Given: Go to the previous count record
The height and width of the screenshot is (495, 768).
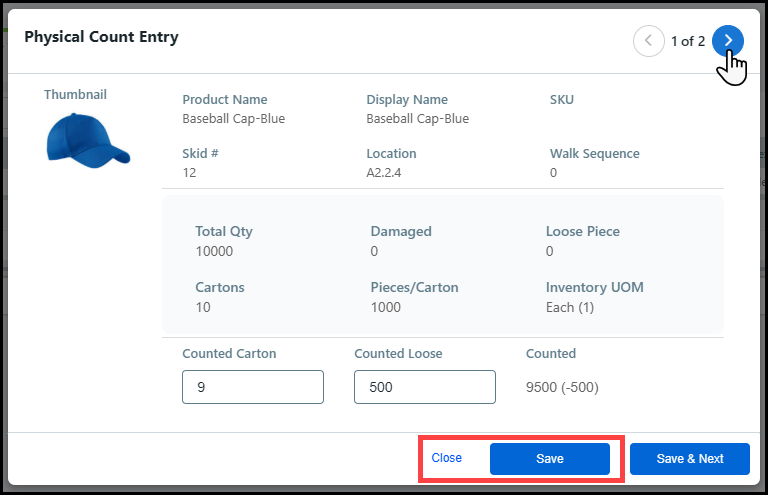Looking at the screenshot, I should point(649,41).
